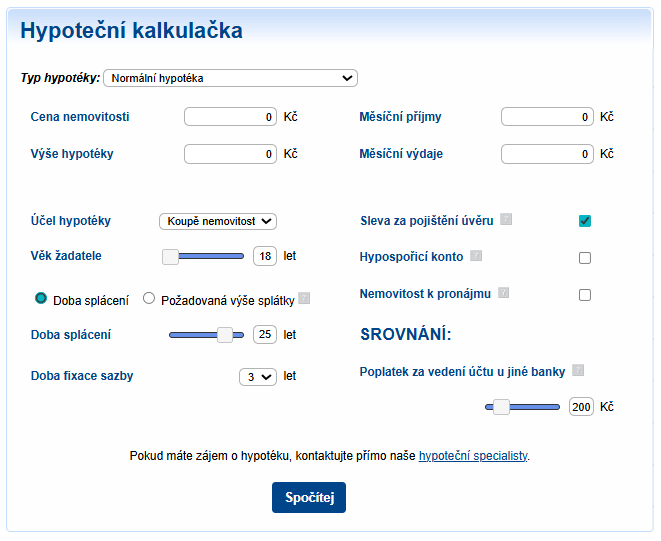The image size is (661, 541).
Task: Focus the Měsíční příjmy input field
Action: pyautogui.click(x=547, y=117)
